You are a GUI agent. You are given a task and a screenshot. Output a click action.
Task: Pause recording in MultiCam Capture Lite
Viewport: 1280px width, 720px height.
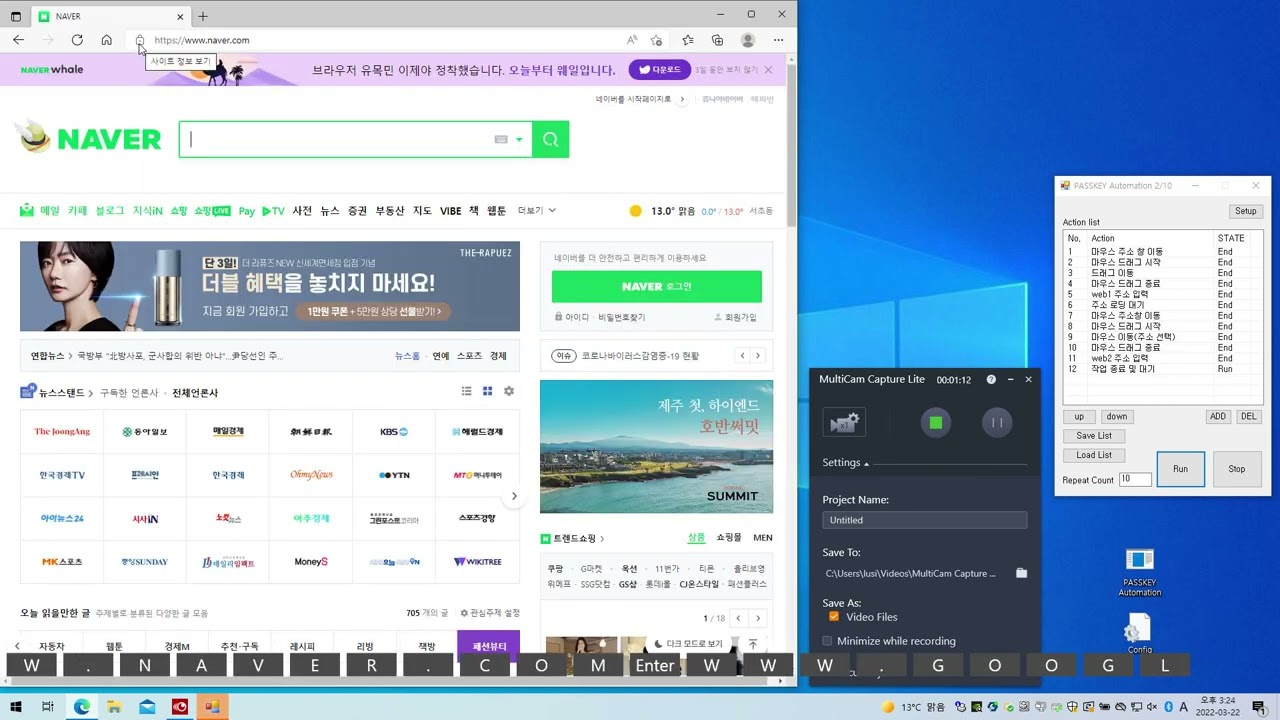click(x=996, y=423)
